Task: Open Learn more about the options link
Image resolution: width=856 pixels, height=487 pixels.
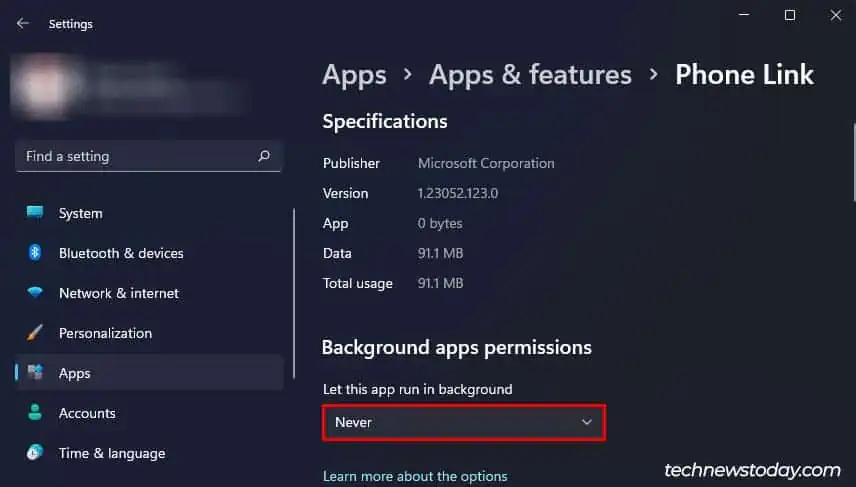Action: [x=415, y=476]
